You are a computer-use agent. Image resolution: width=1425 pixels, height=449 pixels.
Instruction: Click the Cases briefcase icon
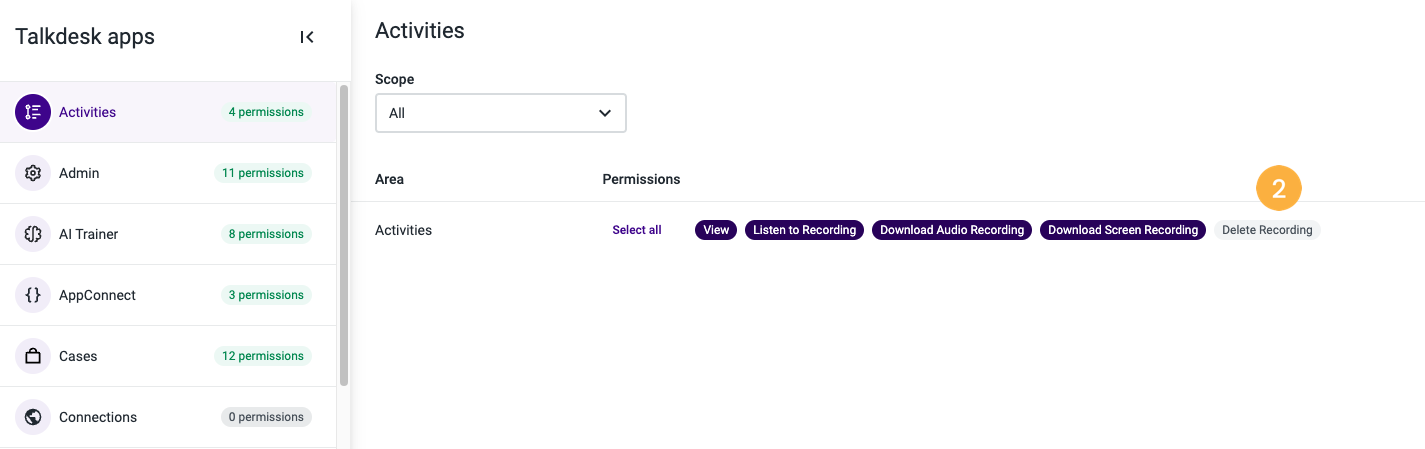click(x=33, y=356)
